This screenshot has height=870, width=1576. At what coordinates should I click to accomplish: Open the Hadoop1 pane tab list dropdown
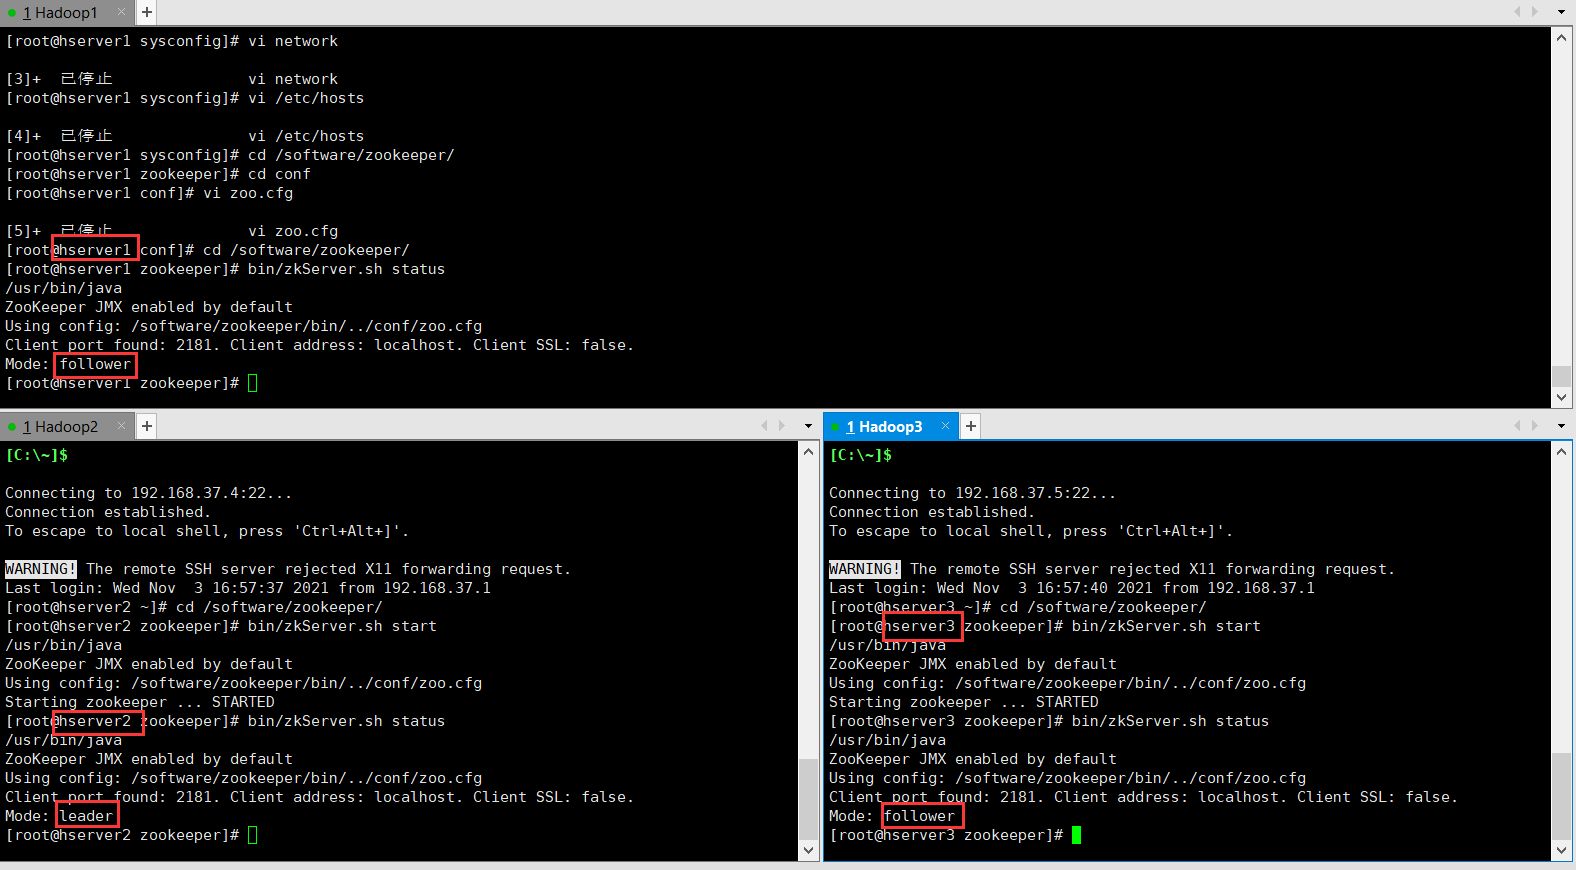(x=1560, y=12)
